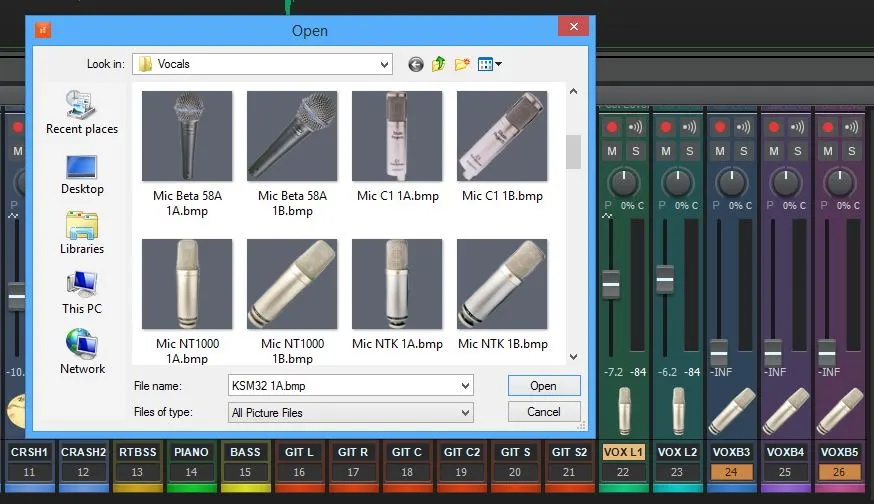Arm recording on the VOXB4 channel
Image resolution: width=874 pixels, height=504 pixels.
(774, 128)
